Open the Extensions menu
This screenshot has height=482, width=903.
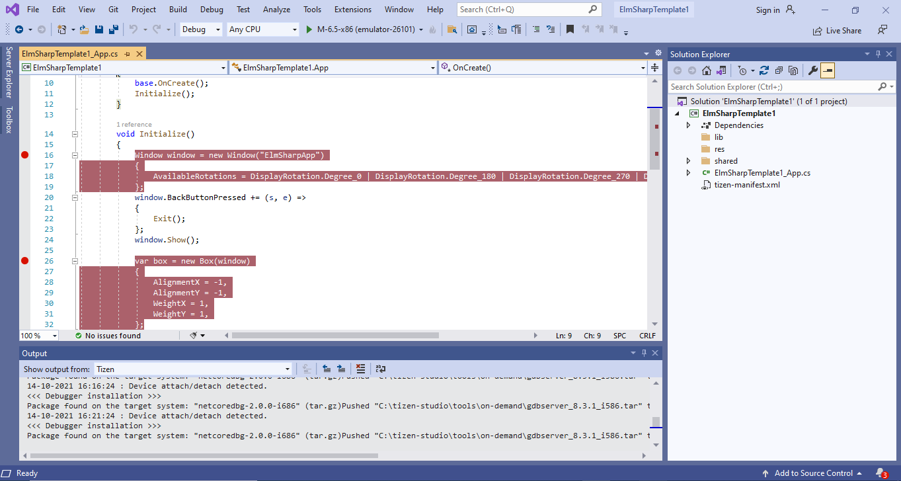pyautogui.click(x=352, y=10)
